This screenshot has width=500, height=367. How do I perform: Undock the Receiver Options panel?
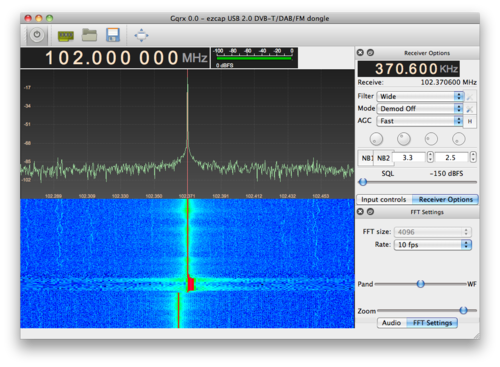(370, 53)
